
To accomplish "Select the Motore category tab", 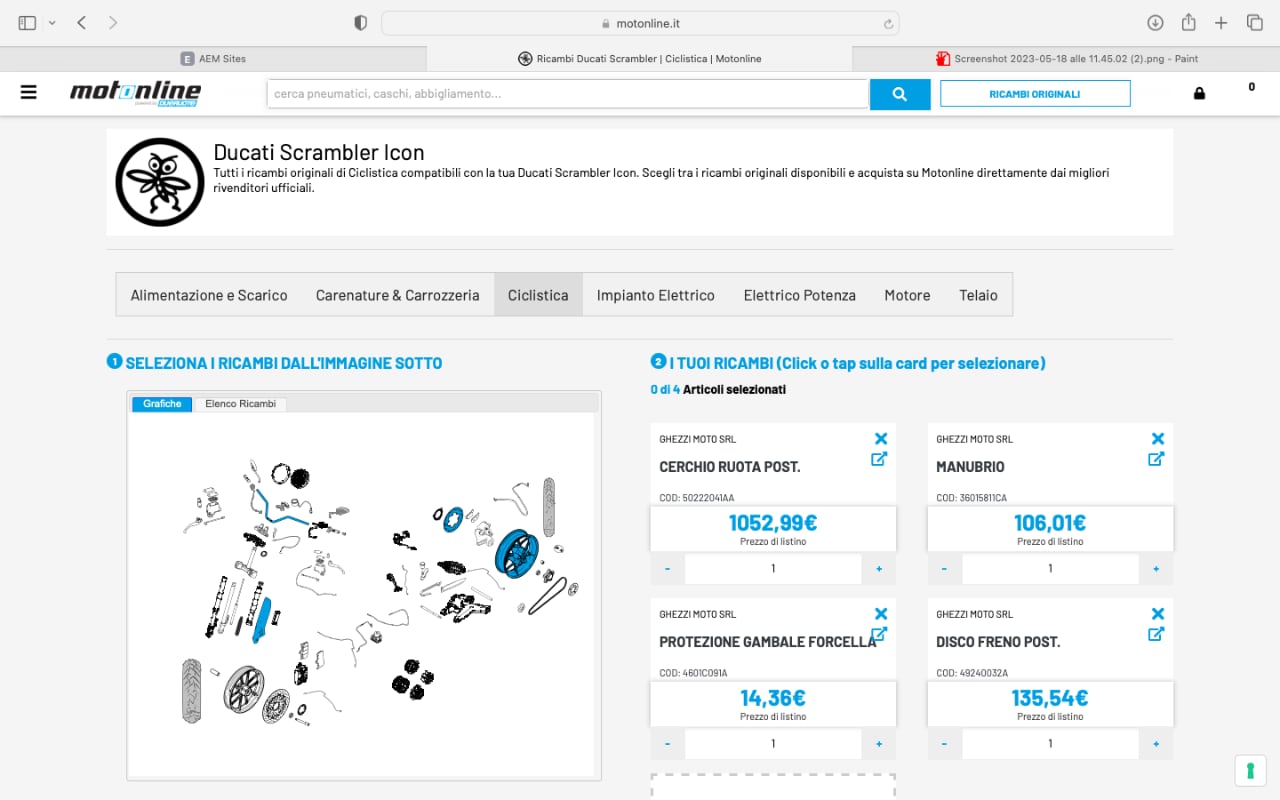I will click(907, 295).
